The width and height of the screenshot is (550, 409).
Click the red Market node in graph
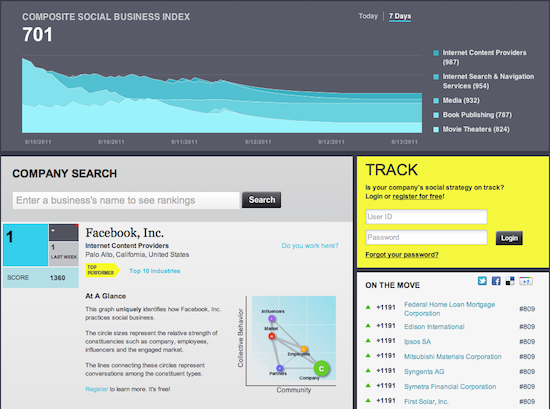[x=271, y=336]
